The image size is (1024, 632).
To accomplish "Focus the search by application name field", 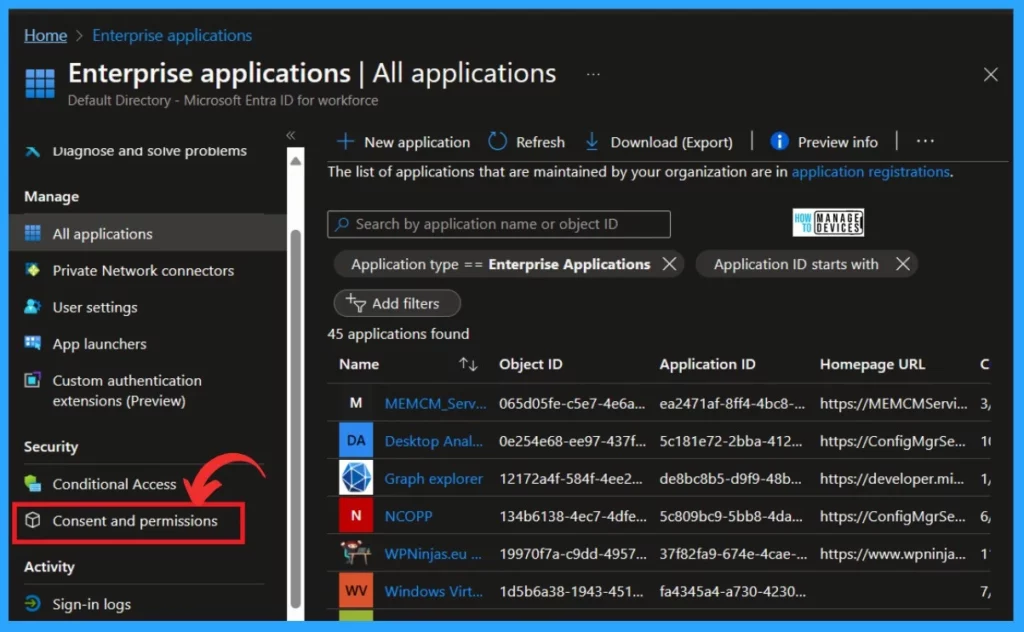I will tap(498, 224).
